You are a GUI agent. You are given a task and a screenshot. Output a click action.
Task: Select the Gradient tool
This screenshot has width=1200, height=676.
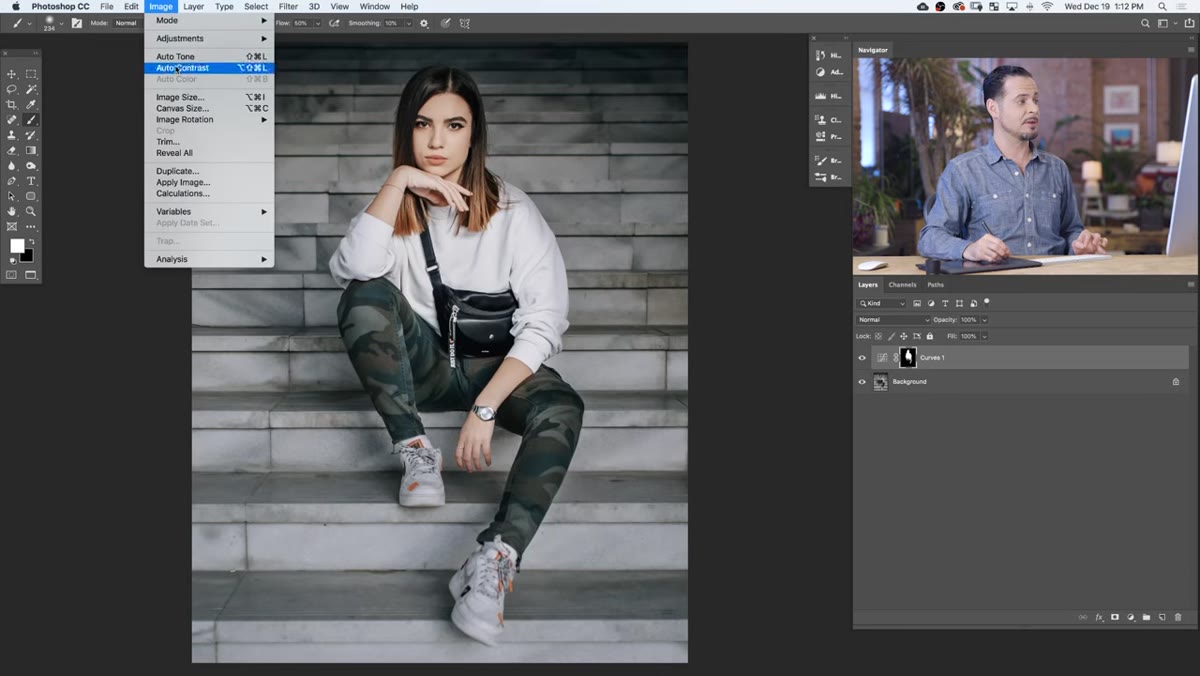pos(31,150)
